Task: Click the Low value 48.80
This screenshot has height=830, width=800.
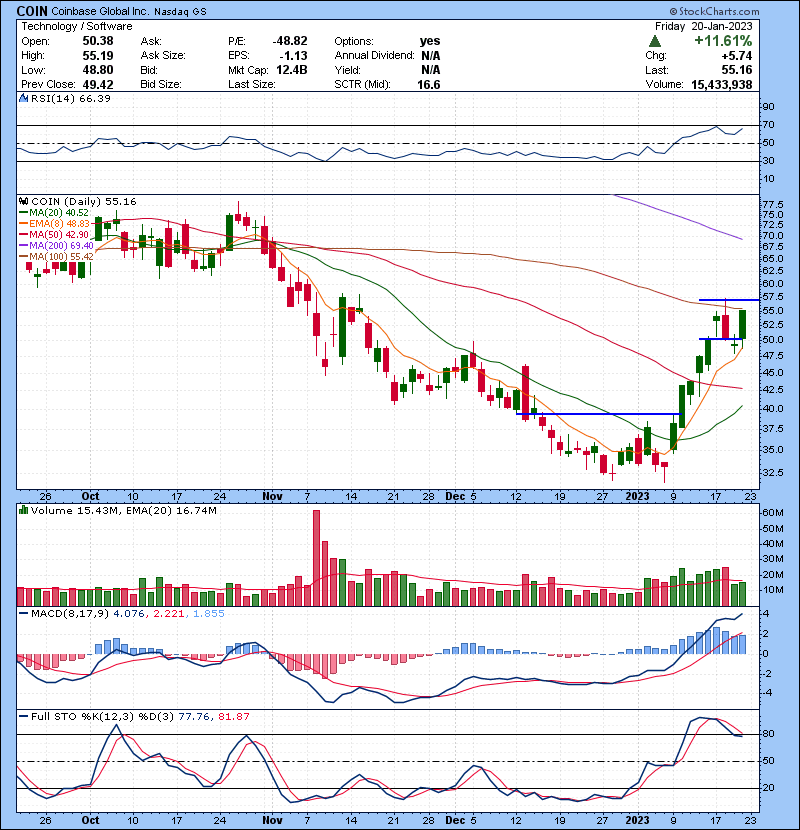Action: (x=97, y=70)
